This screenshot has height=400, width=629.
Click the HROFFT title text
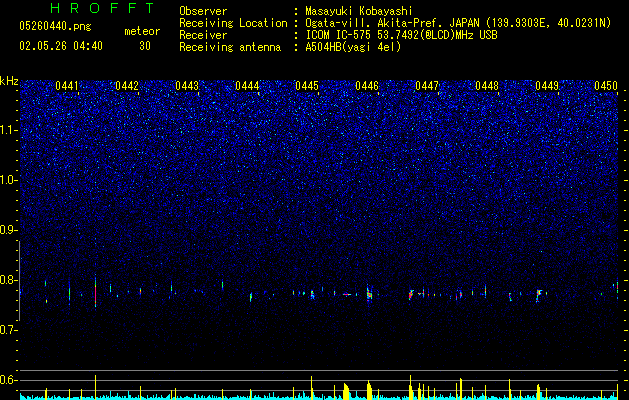click(x=102, y=8)
